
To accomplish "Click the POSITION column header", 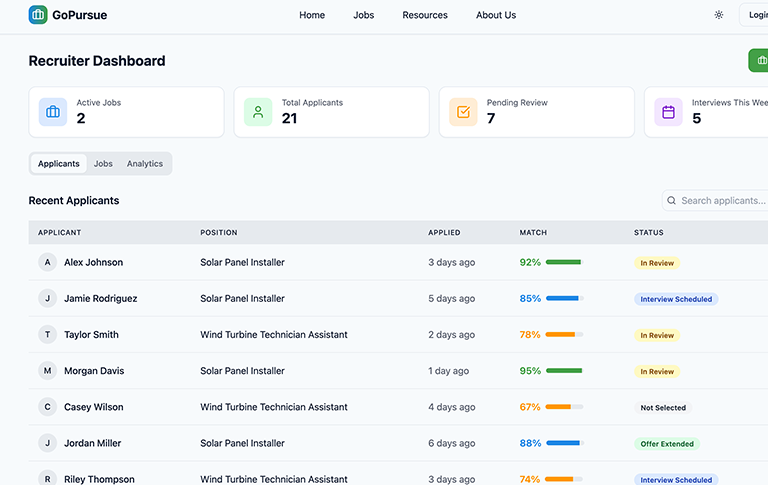I will 218,233.
